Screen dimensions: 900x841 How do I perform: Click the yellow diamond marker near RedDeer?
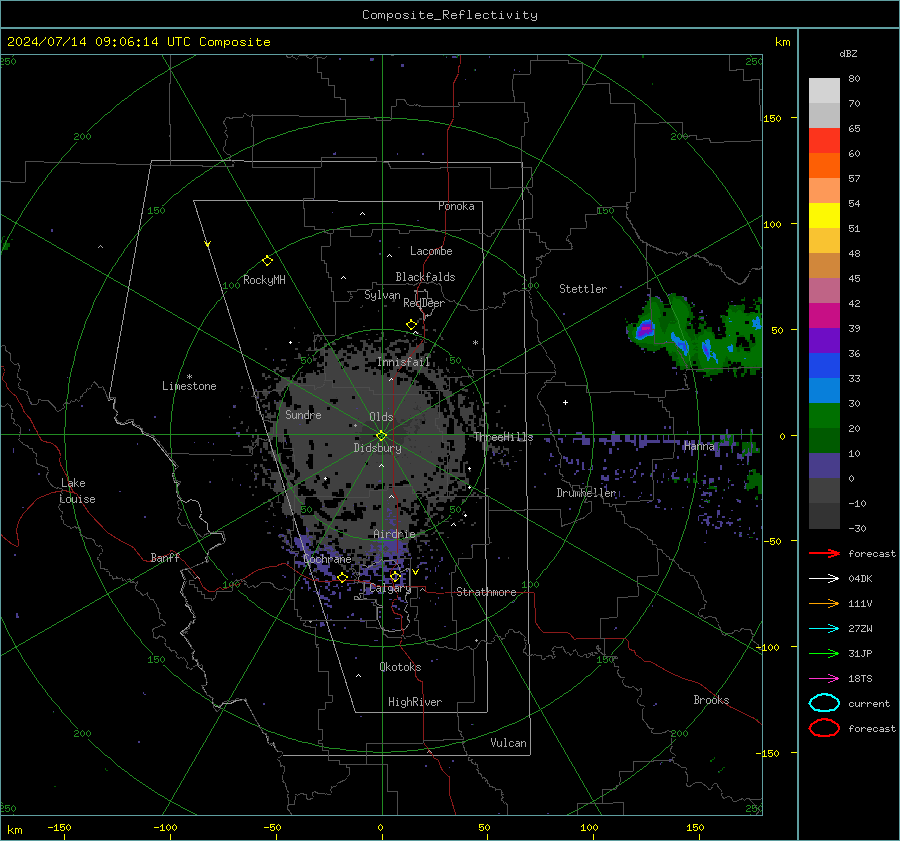coord(412,325)
